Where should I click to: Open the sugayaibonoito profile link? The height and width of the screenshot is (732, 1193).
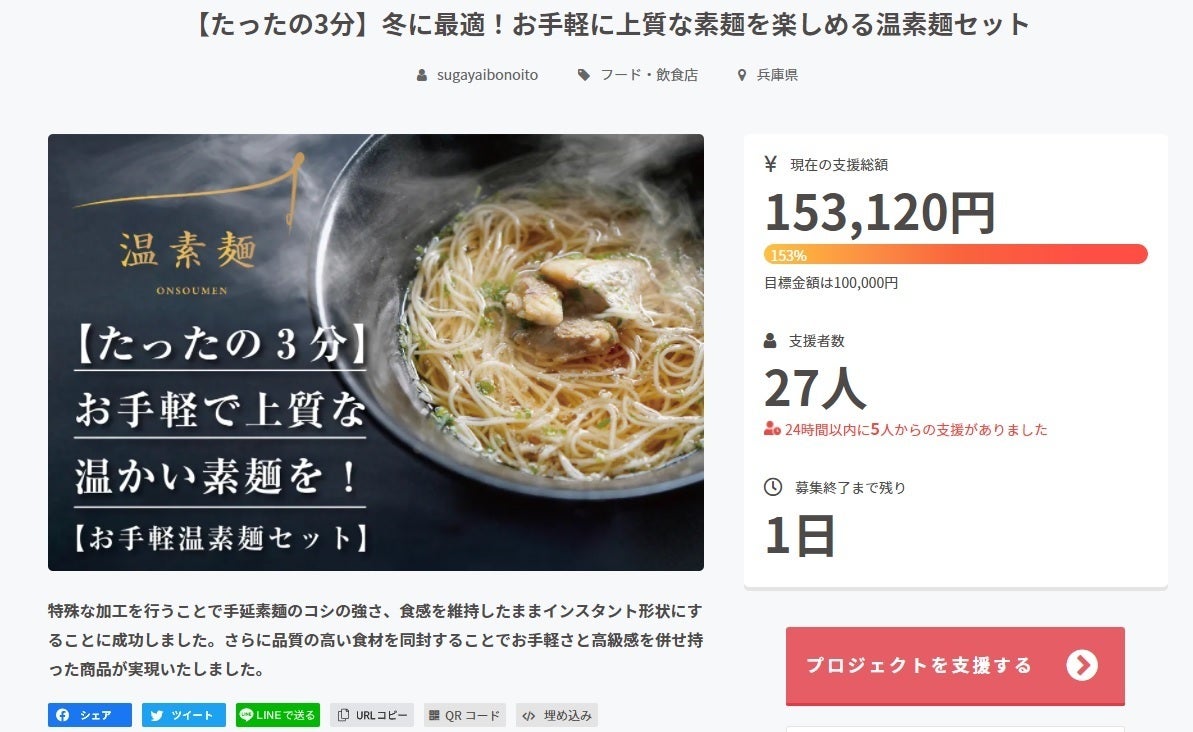487,75
